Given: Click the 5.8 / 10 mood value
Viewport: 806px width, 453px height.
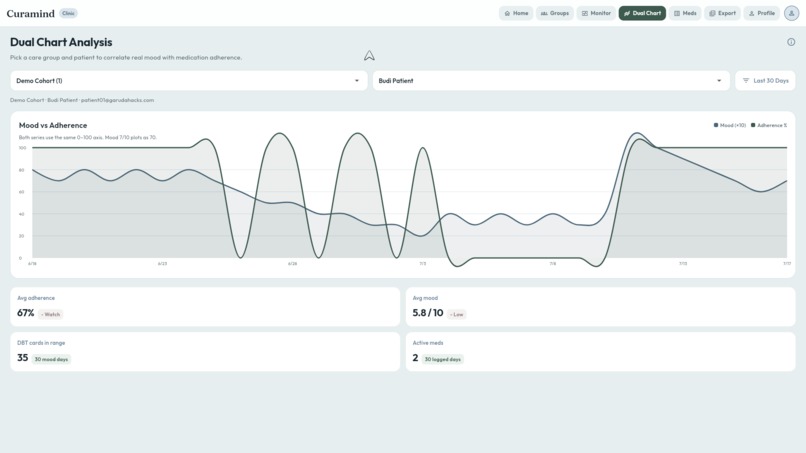Looking at the screenshot, I should 428,313.
